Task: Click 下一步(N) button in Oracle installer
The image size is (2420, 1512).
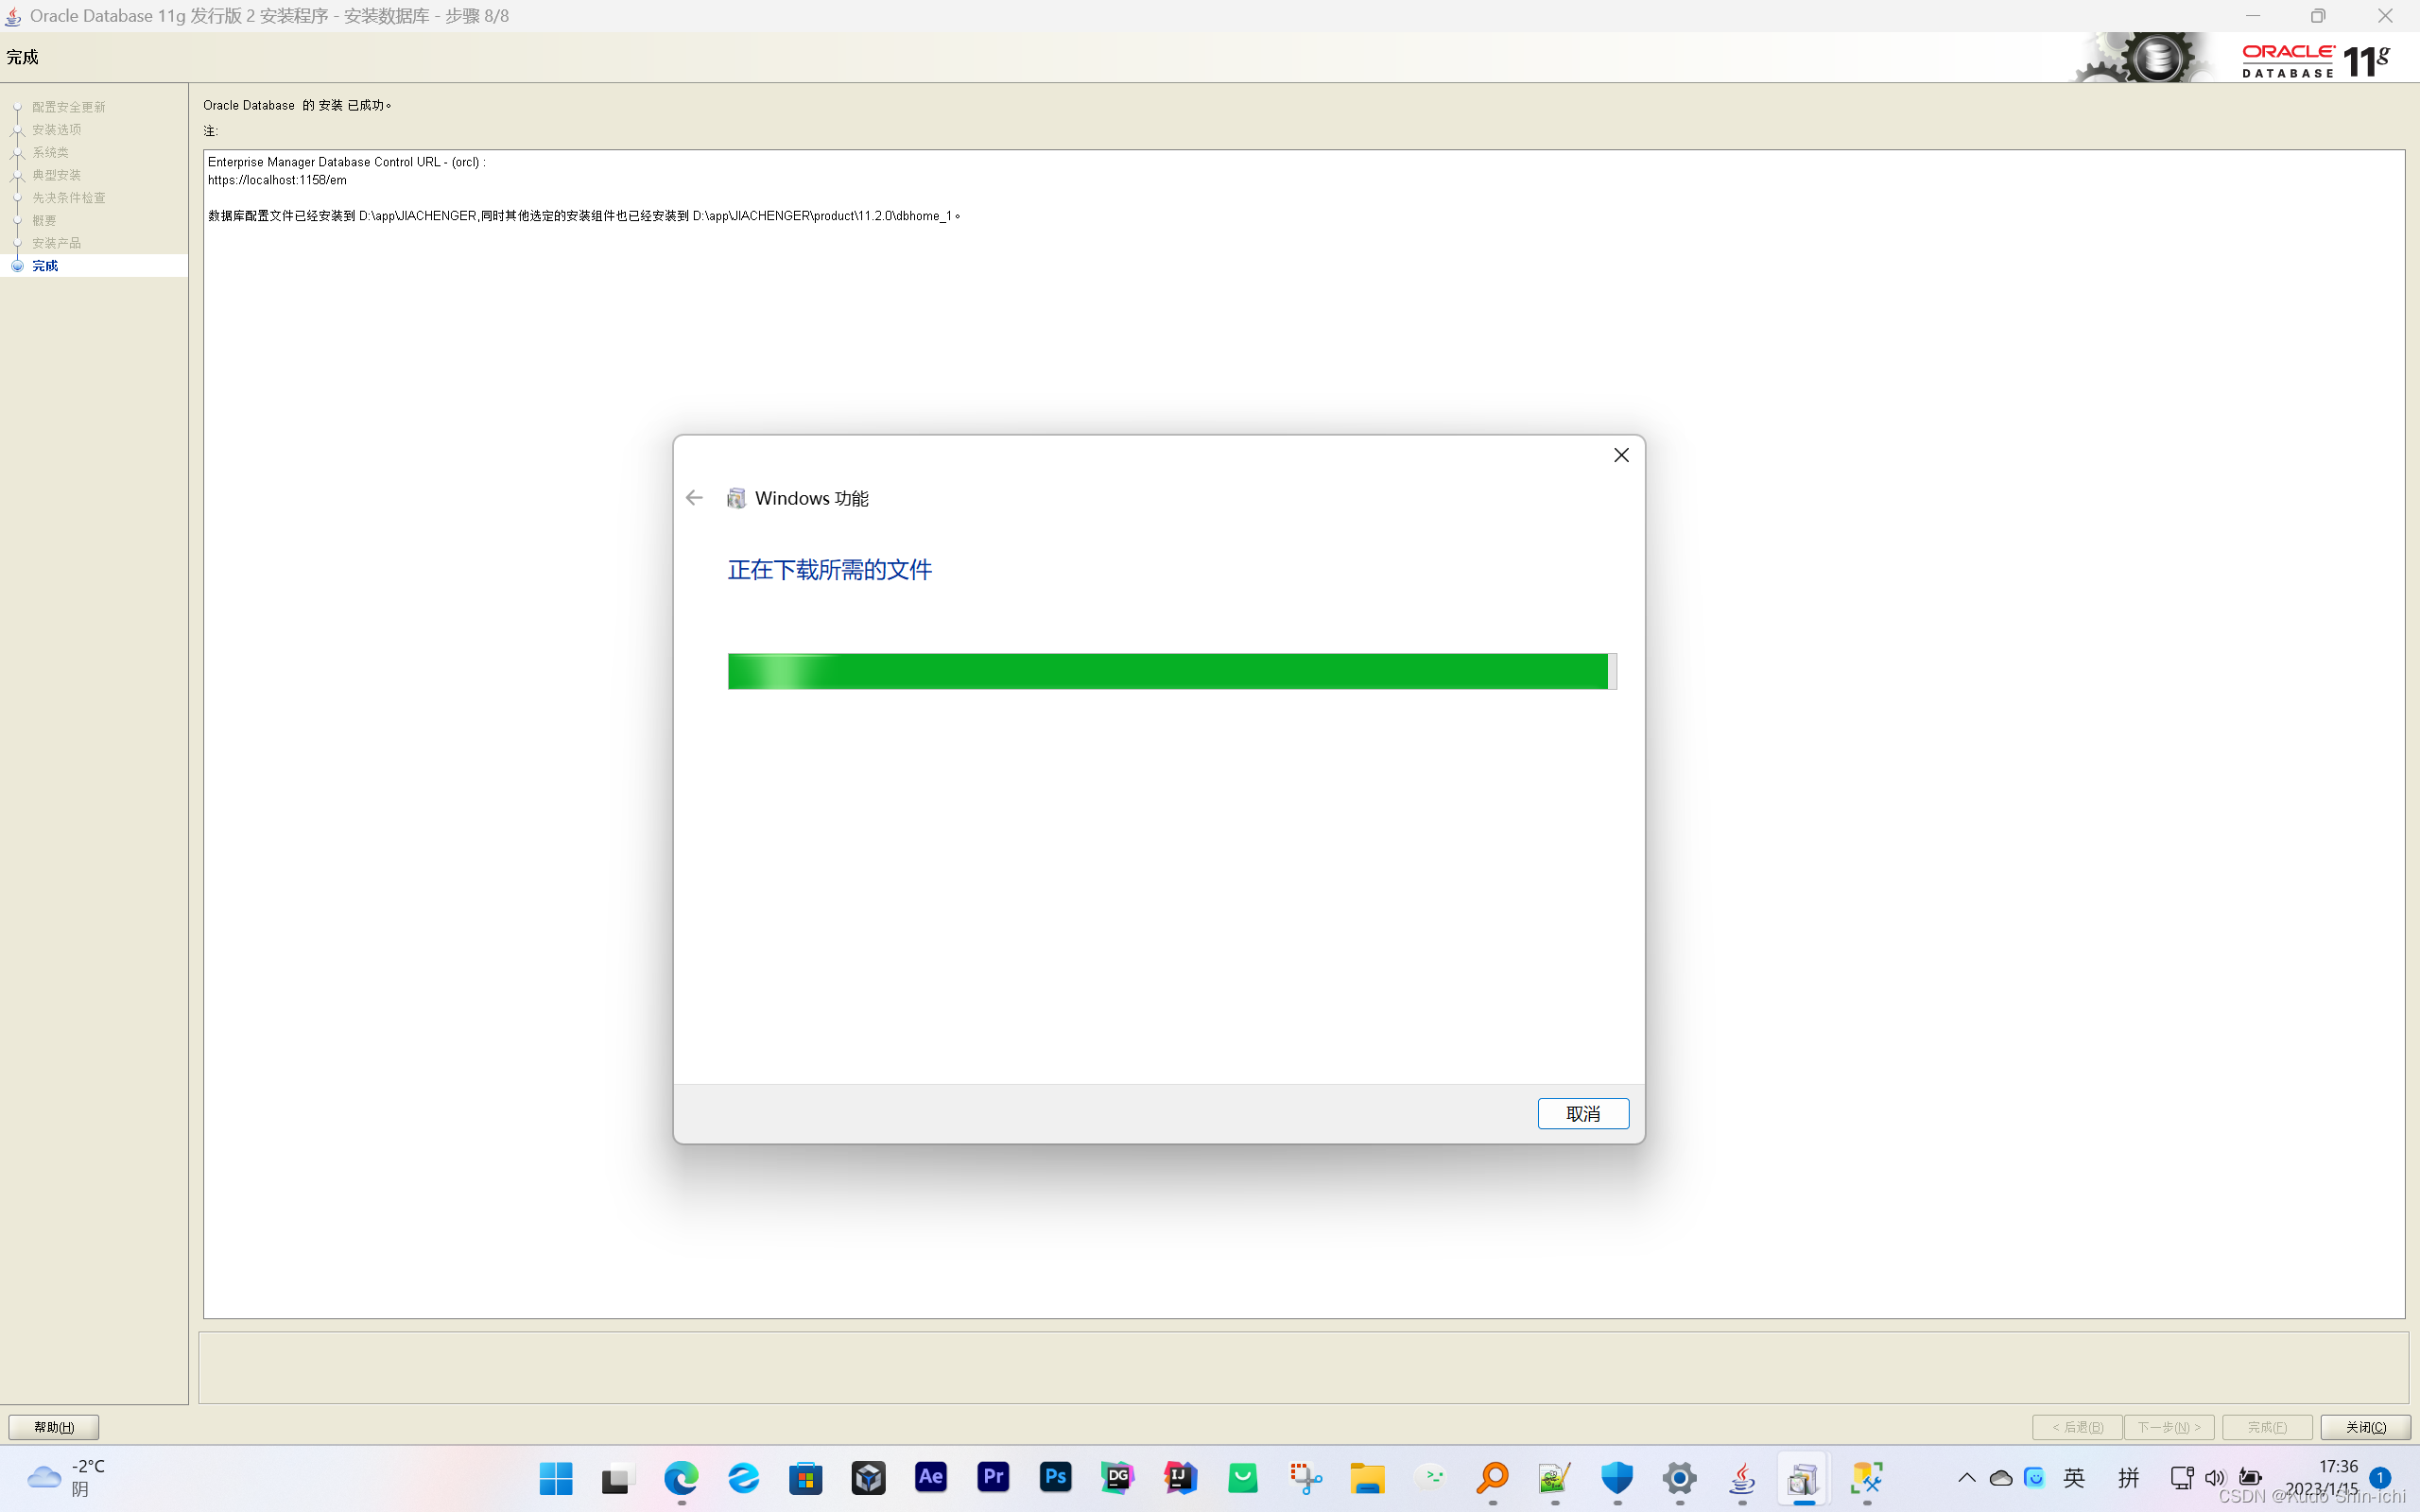Action: 2169,1427
